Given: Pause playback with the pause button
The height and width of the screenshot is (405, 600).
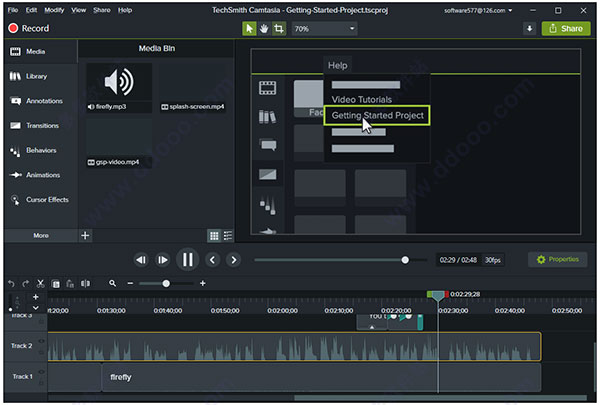Looking at the screenshot, I should pyautogui.click(x=188, y=260).
